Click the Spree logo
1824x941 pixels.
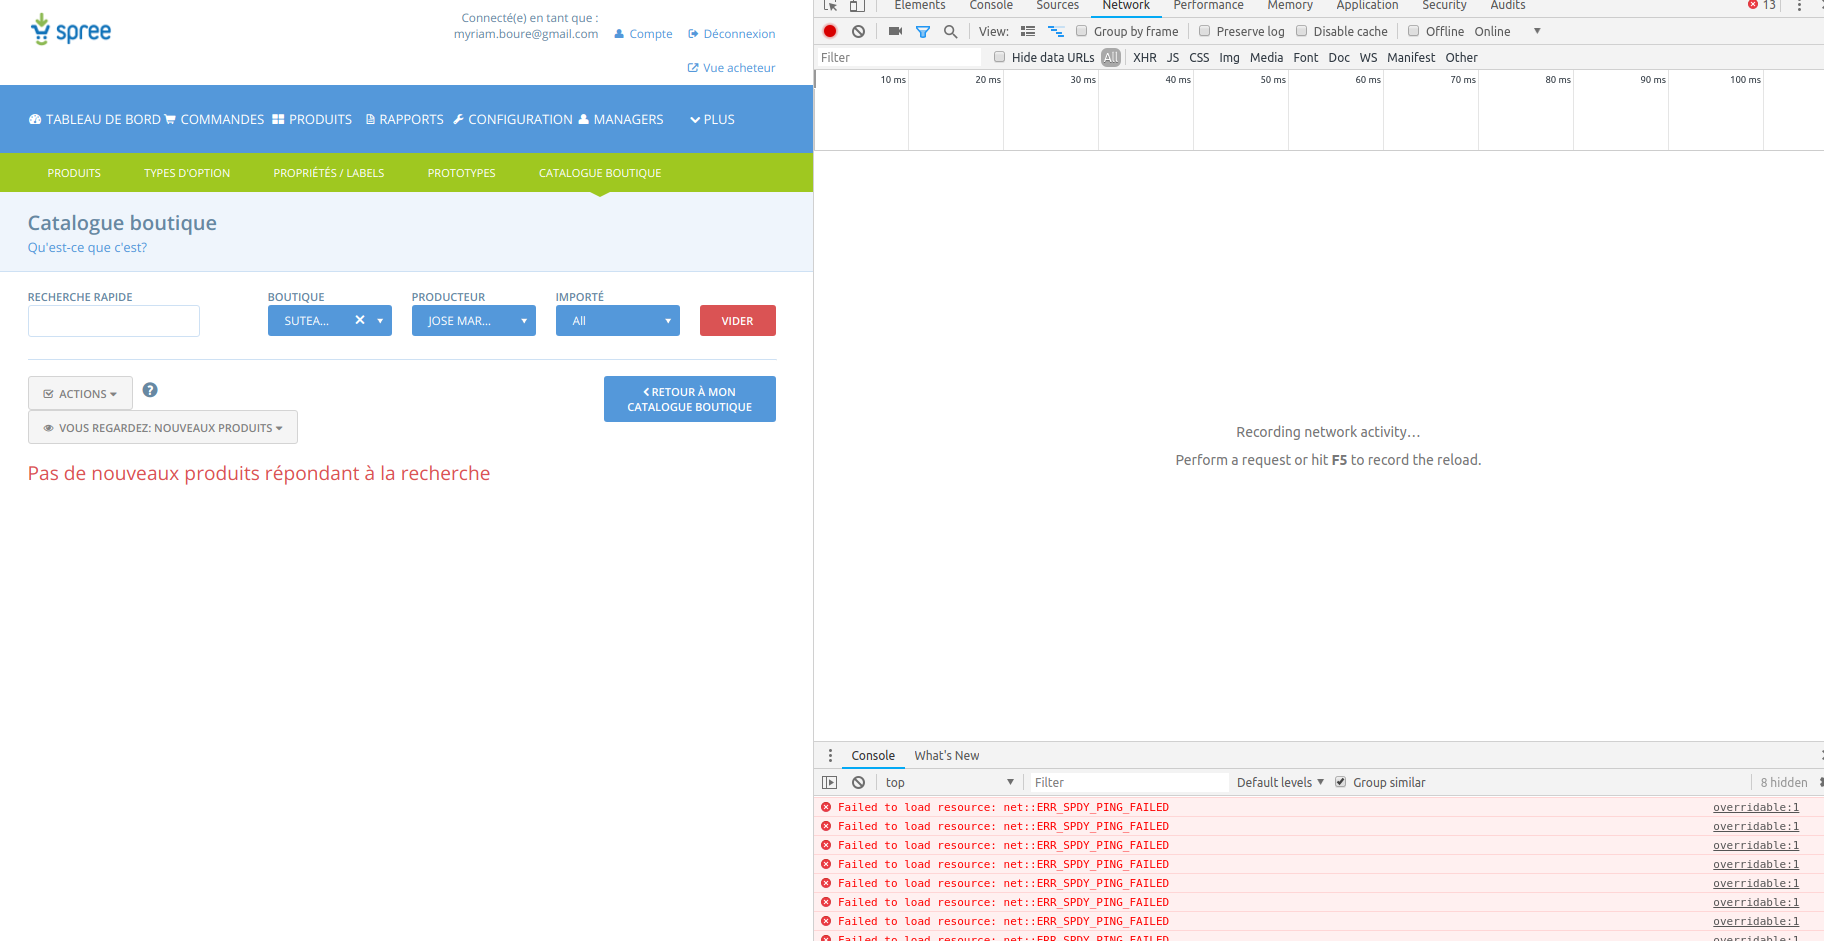[x=71, y=30]
